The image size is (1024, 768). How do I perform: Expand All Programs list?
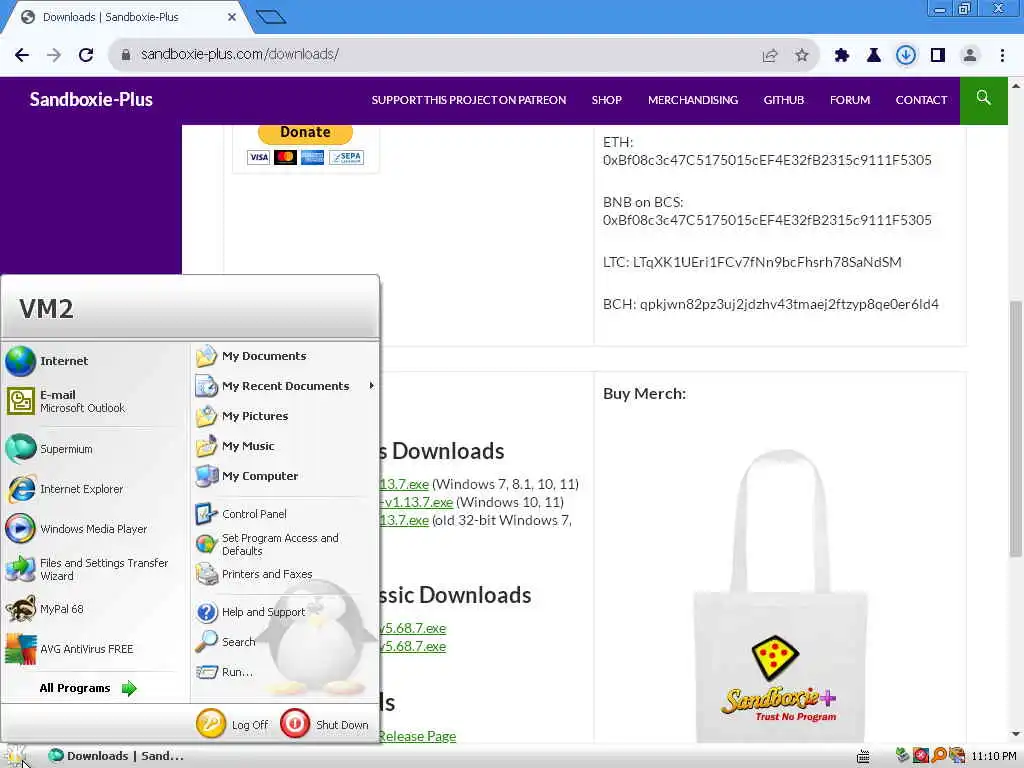(x=88, y=688)
